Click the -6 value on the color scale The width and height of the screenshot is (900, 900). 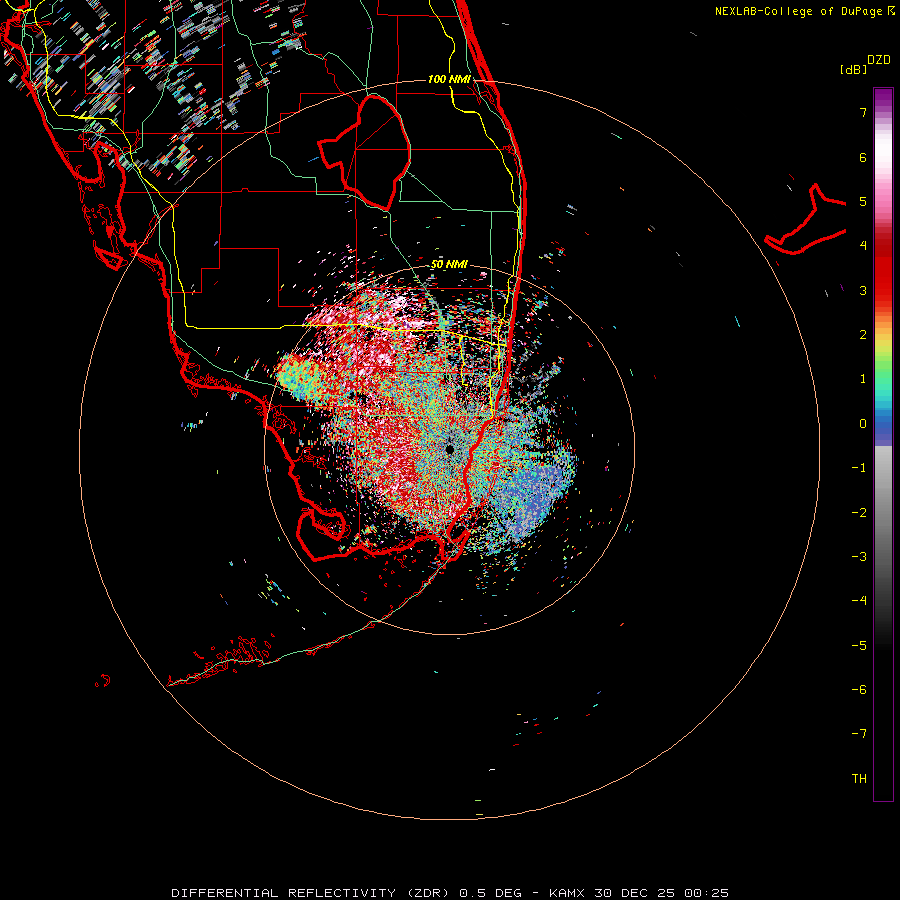pyautogui.click(x=859, y=690)
